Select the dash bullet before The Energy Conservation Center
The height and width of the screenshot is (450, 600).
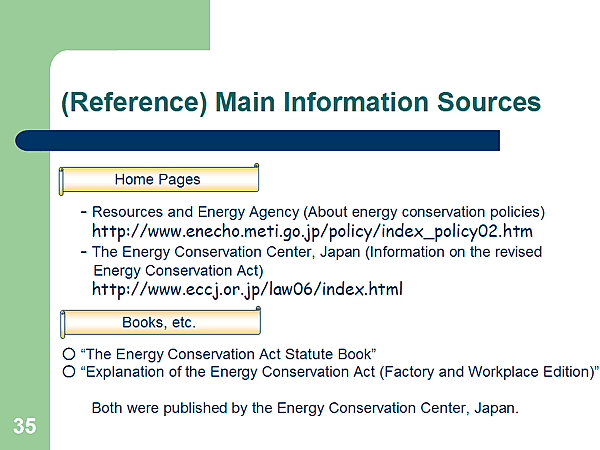coord(83,252)
